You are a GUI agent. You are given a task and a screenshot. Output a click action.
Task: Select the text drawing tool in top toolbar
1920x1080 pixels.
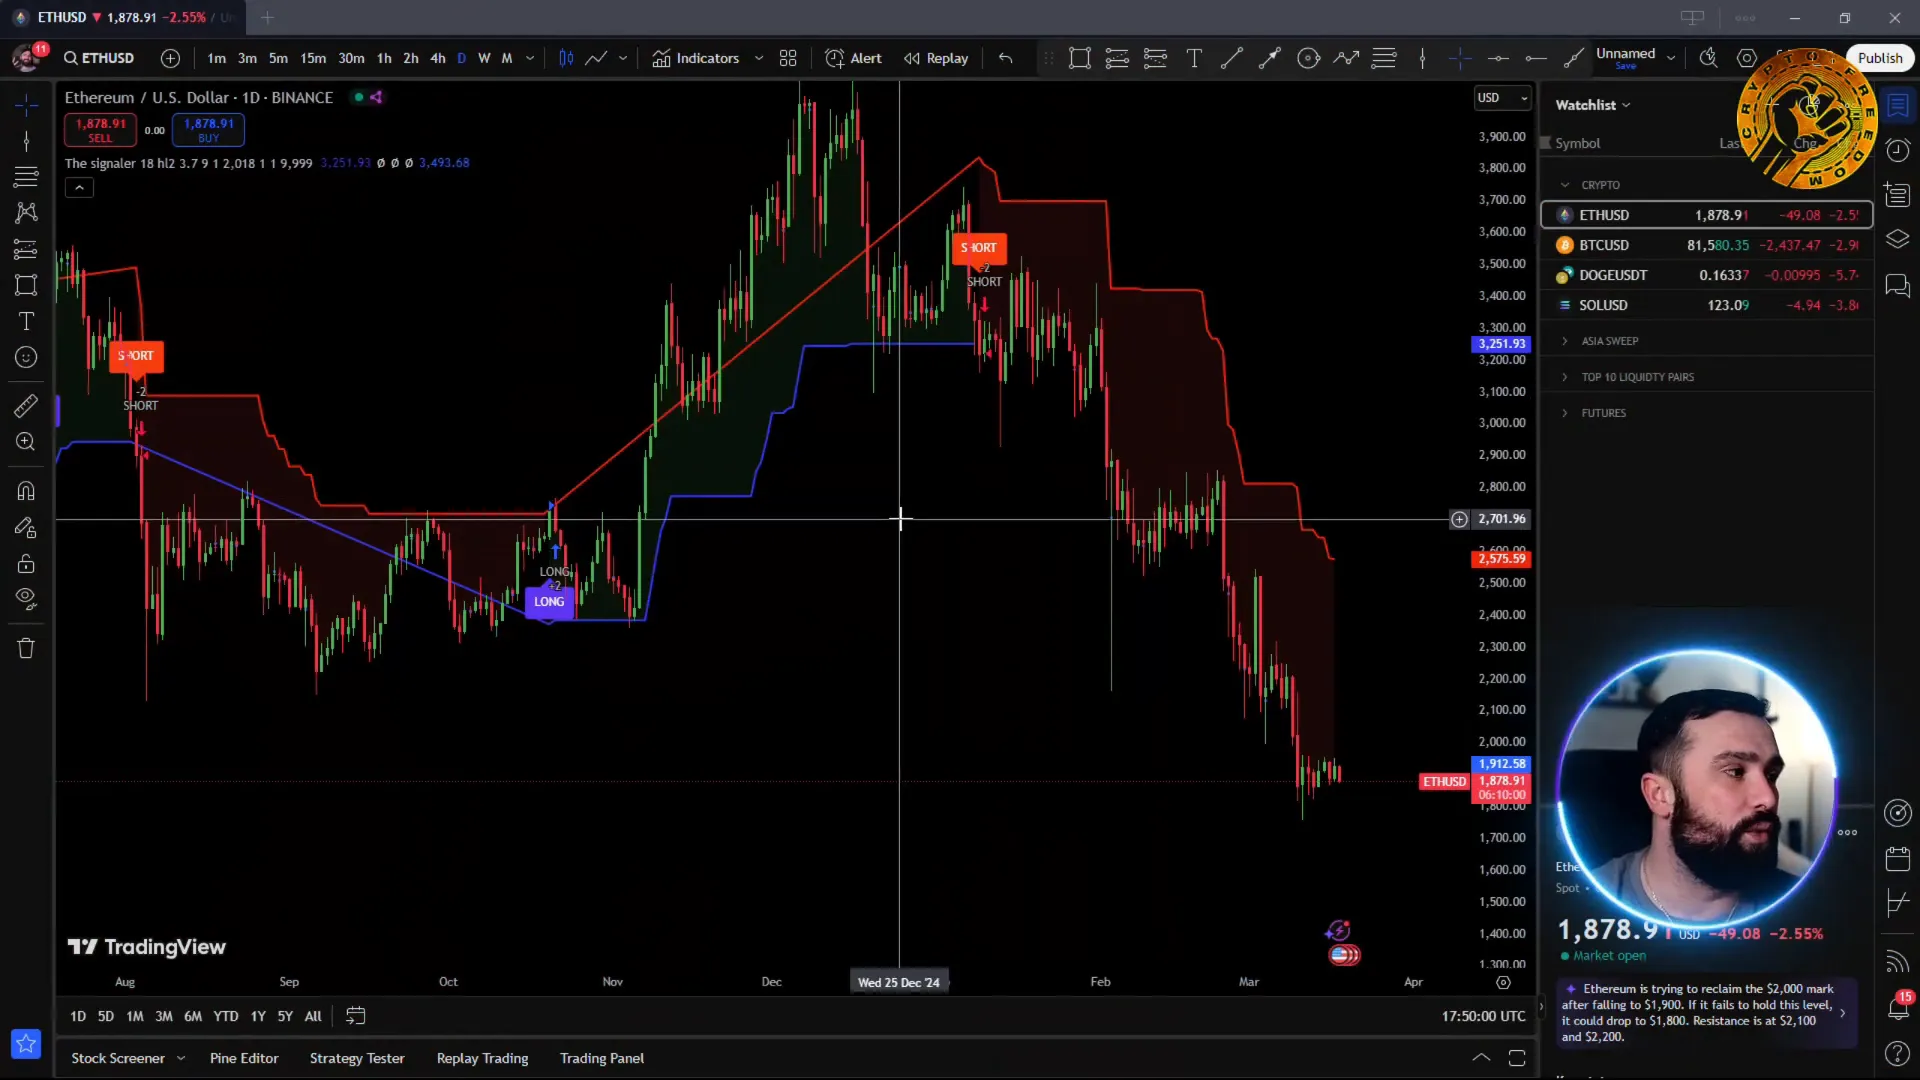click(1194, 58)
